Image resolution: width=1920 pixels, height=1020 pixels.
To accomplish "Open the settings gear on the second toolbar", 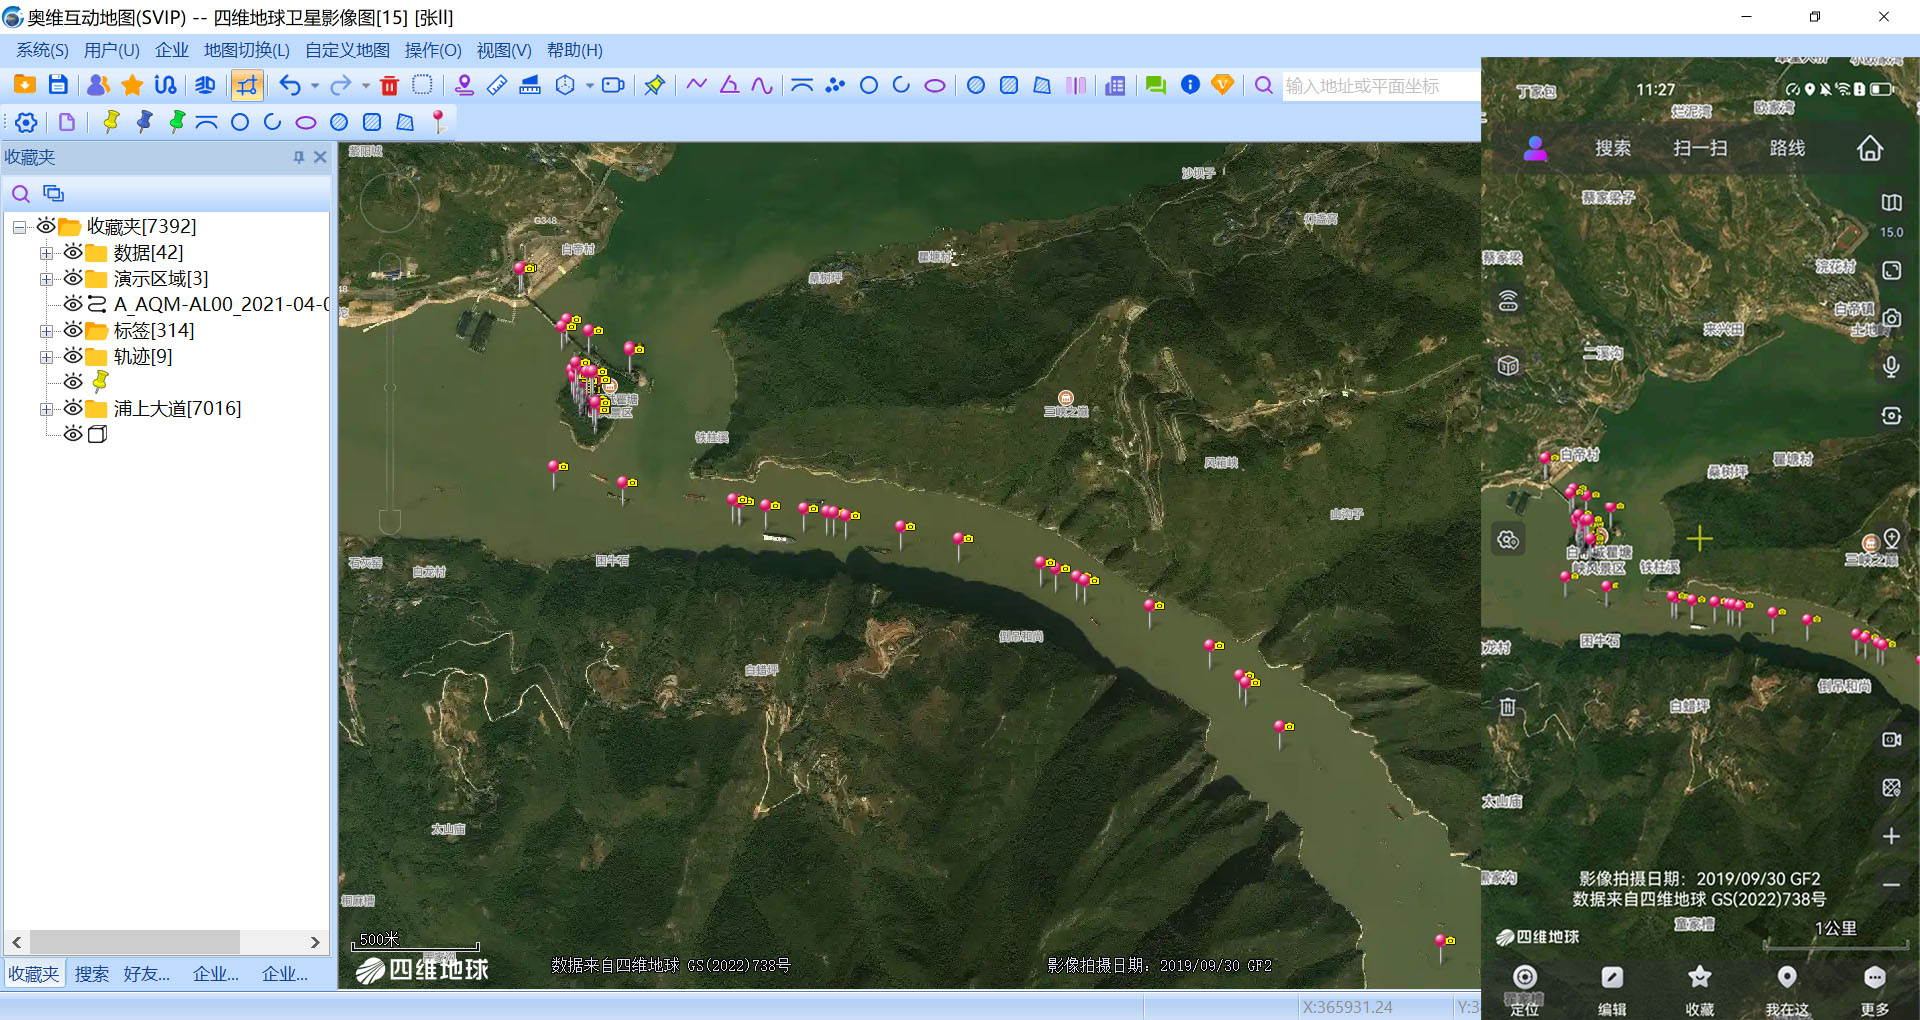I will click(x=25, y=121).
